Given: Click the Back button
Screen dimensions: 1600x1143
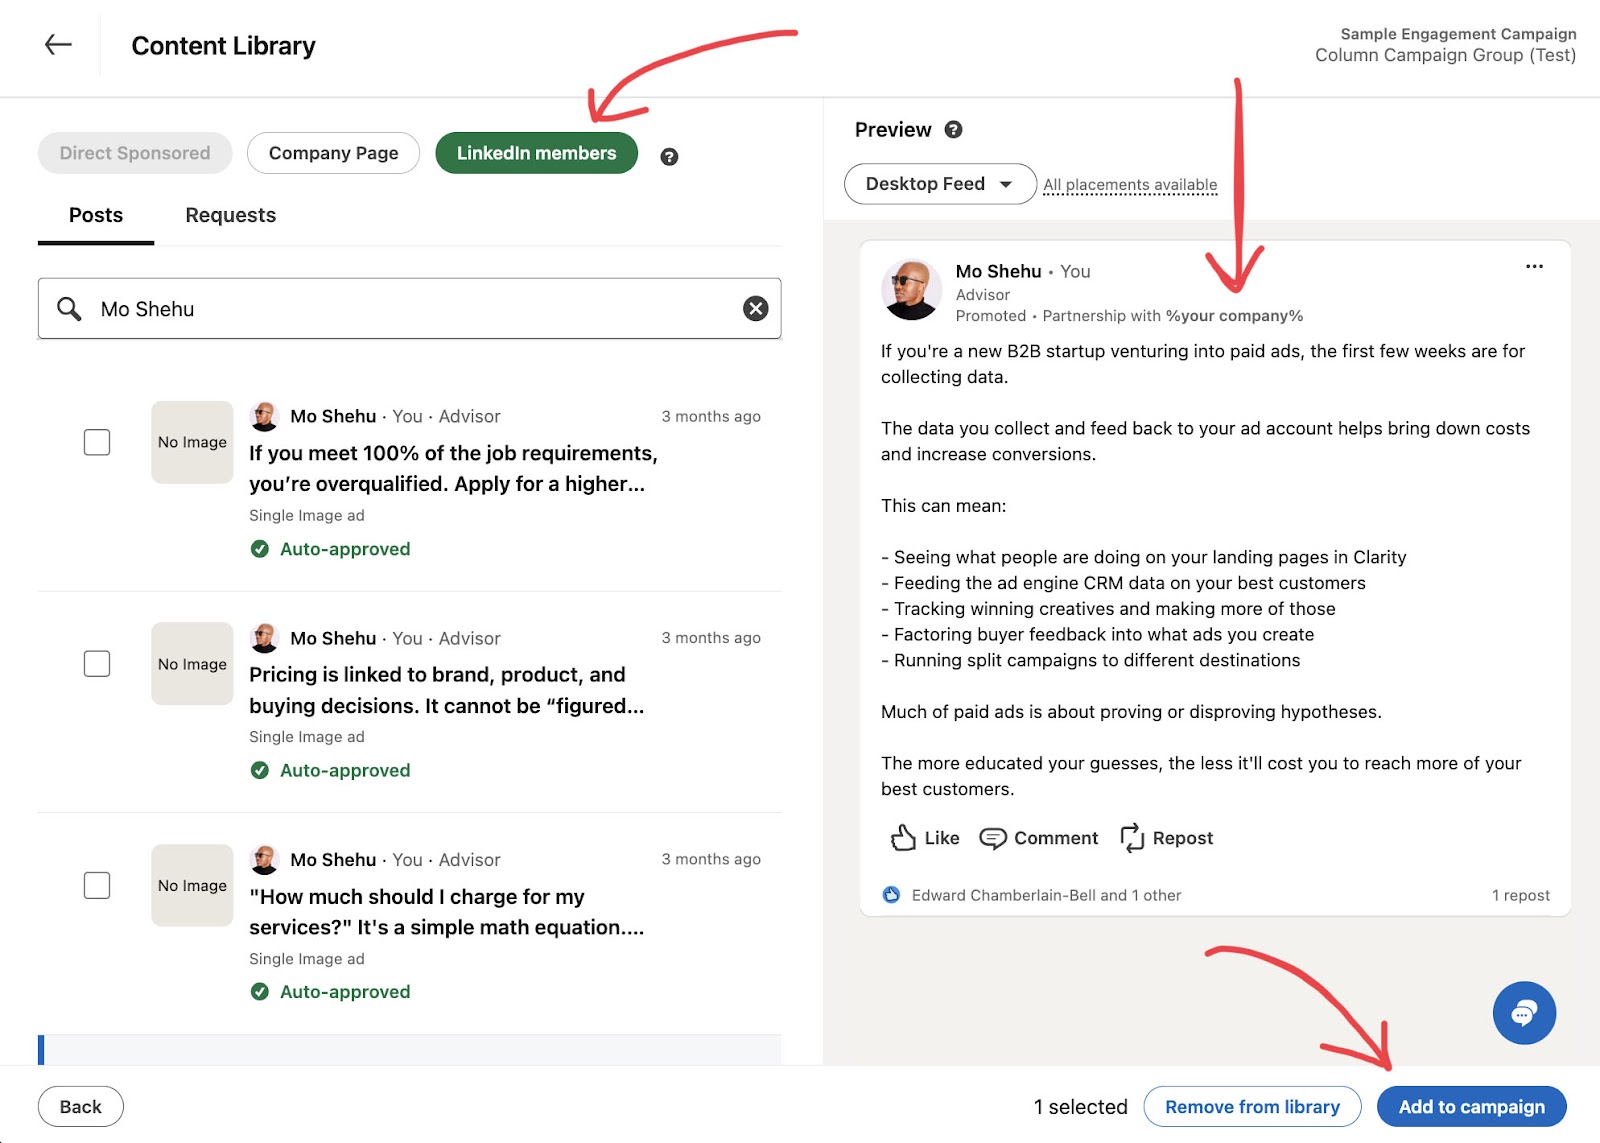Looking at the screenshot, I should click(81, 1107).
